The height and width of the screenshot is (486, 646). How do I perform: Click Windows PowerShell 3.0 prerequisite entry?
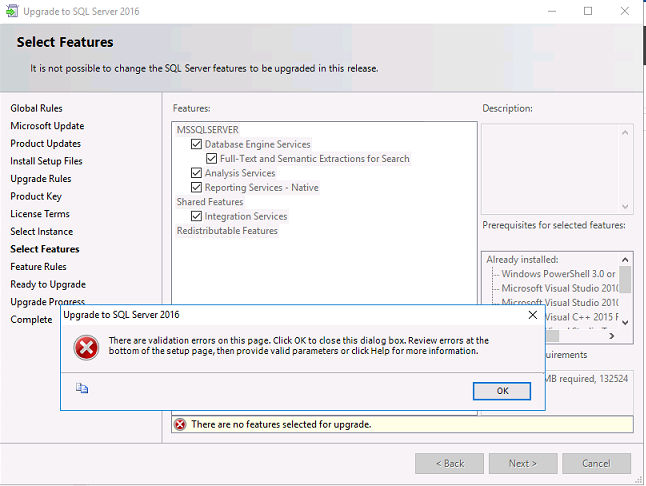click(558, 274)
